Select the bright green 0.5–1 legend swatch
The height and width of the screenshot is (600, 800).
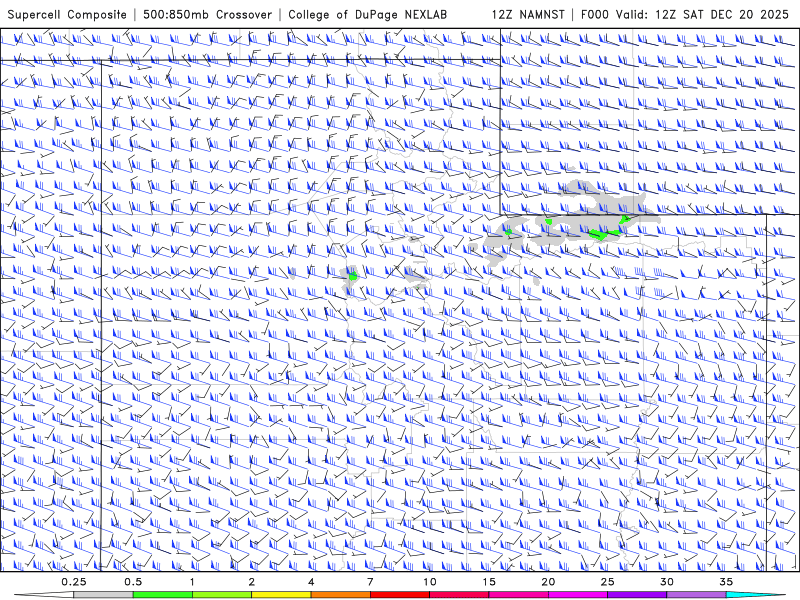(163, 595)
